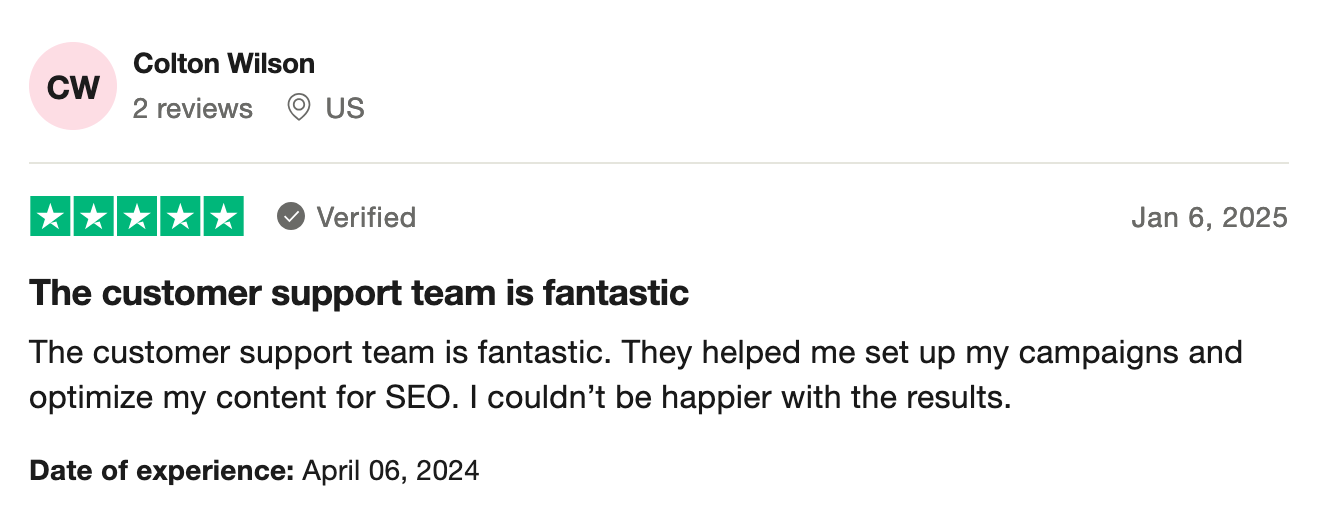Click the second green rating star
Screen dimensions: 1330x516
tap(93, 216)
